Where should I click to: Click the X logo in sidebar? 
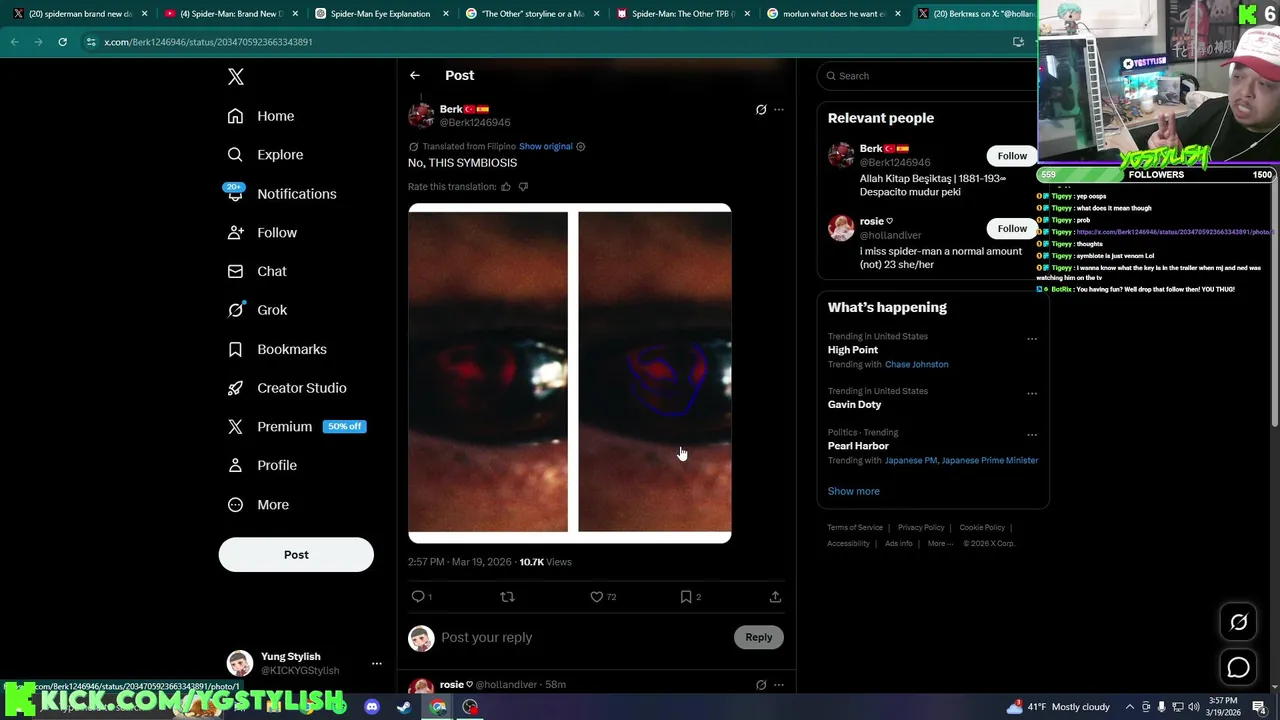pos(236,77)
